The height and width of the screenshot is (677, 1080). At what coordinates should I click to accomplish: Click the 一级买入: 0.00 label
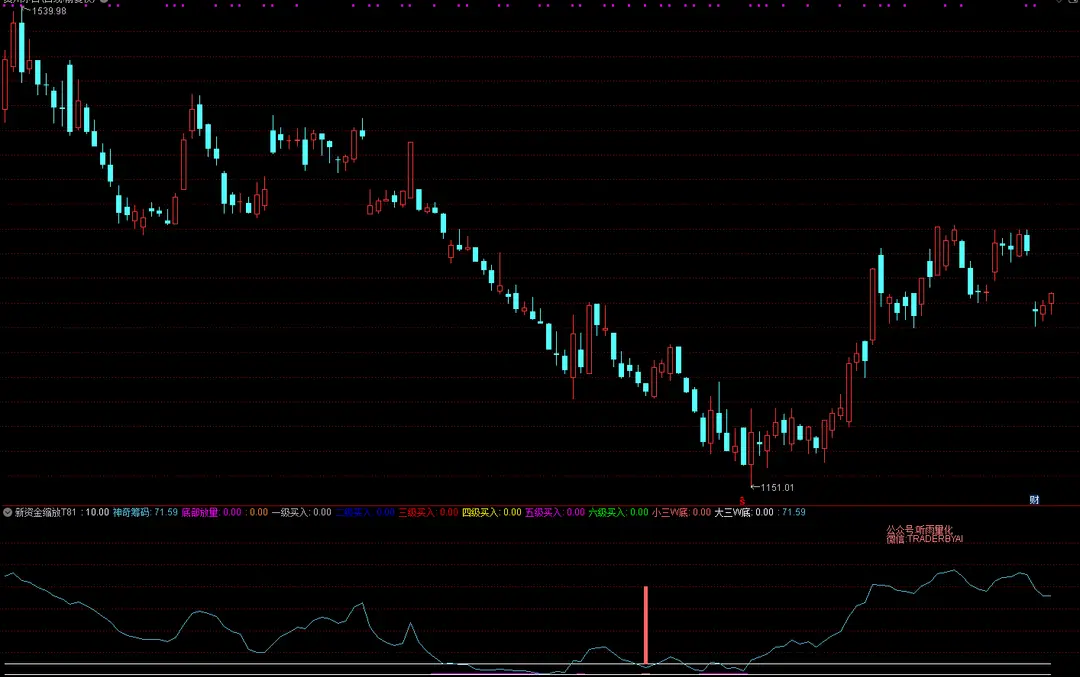tap(302, 512)
